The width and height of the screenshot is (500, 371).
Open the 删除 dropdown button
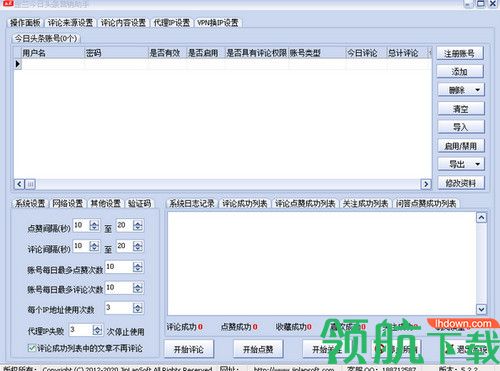461,90
